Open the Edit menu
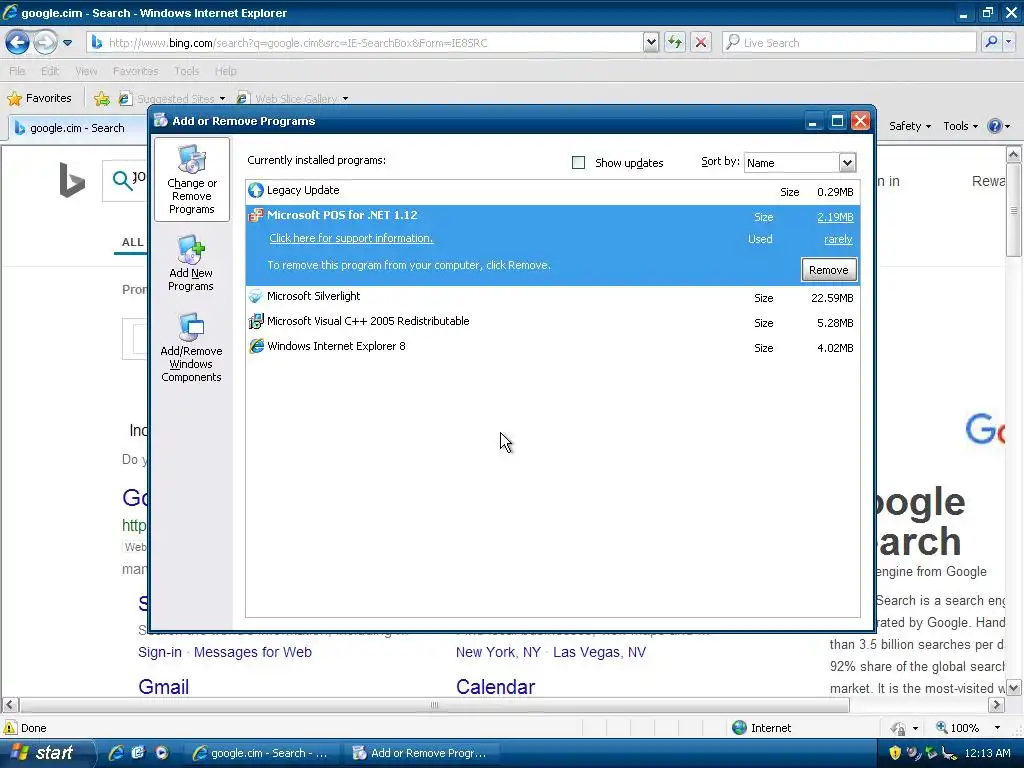 coord(50,71)
